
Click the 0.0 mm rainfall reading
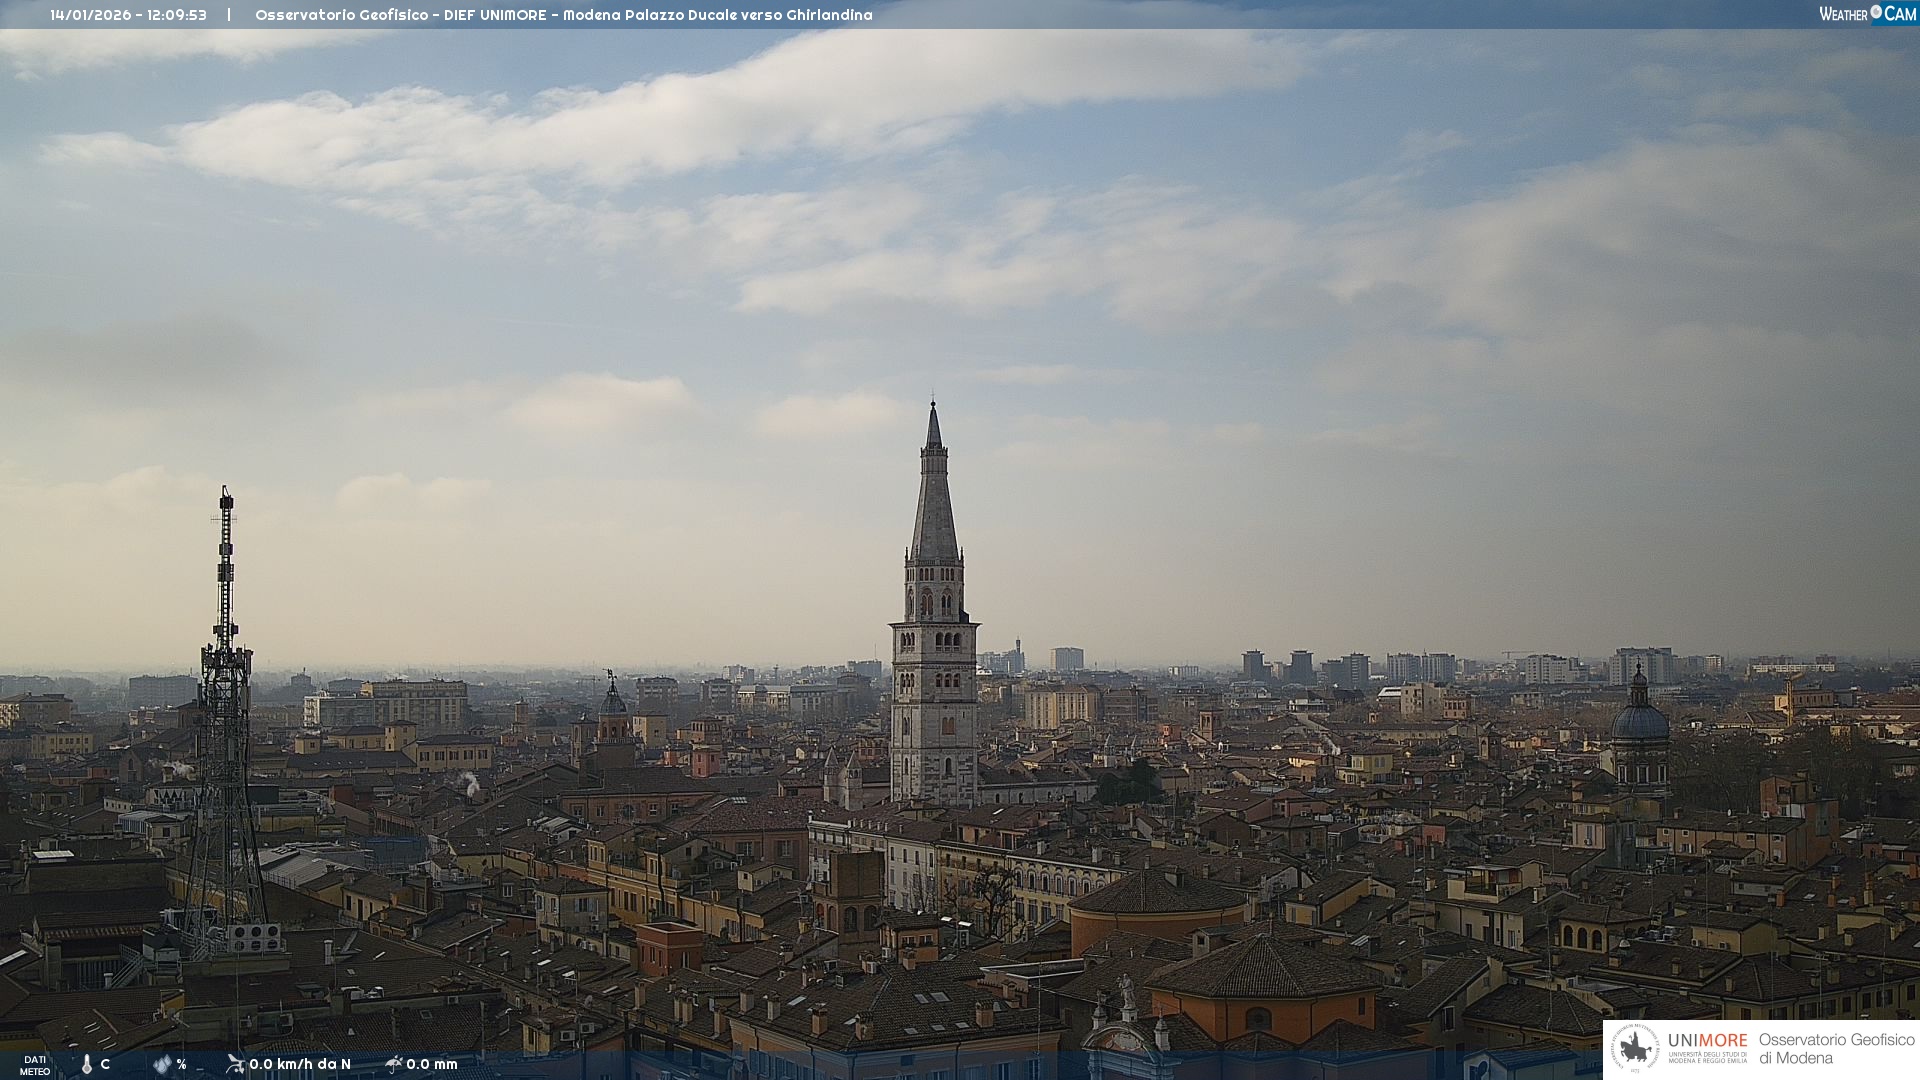432,1064
